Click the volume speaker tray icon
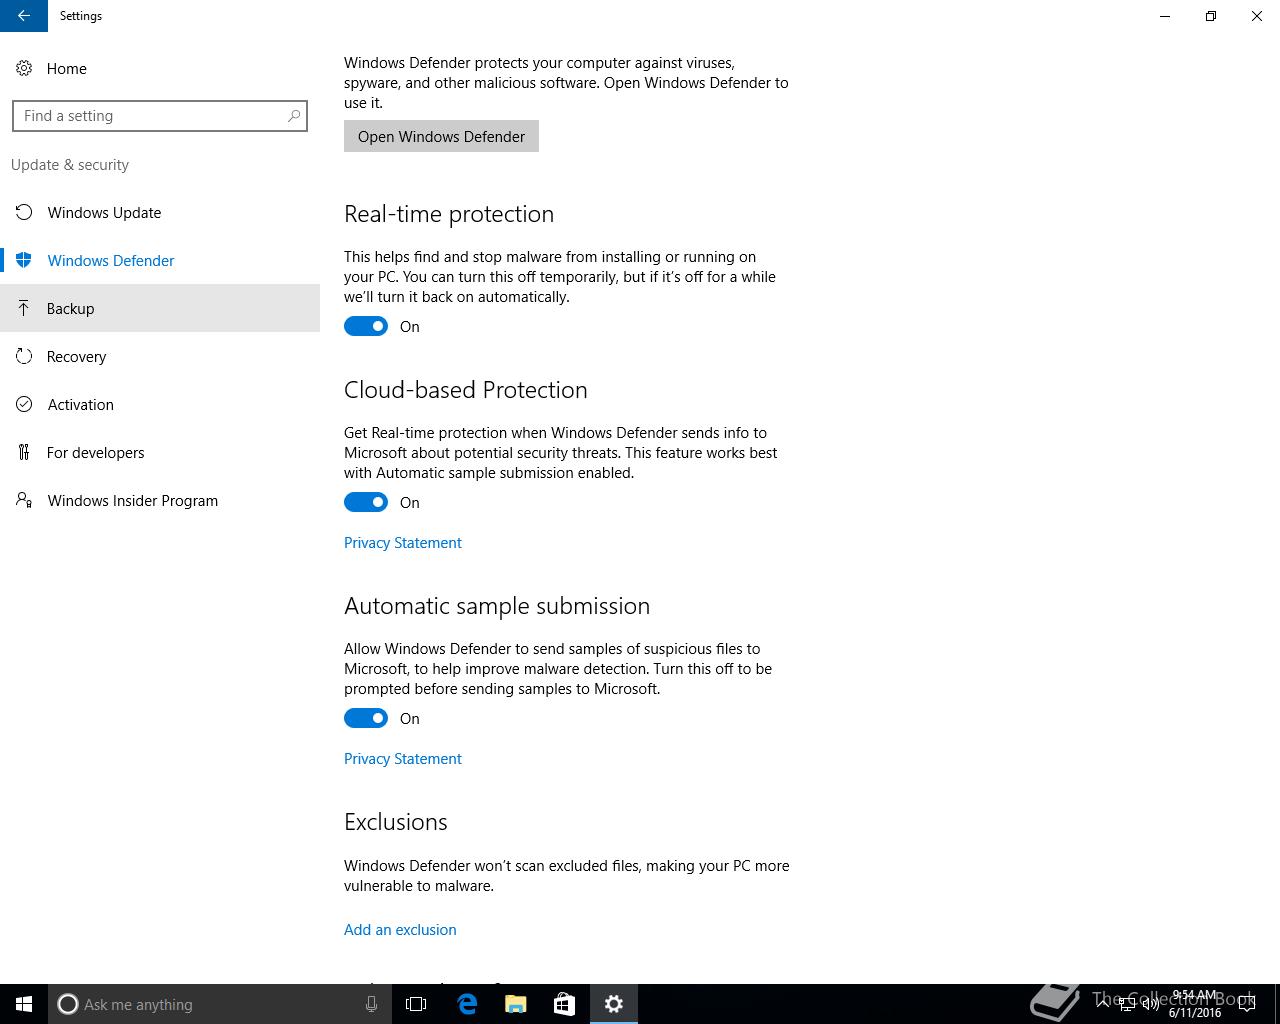Image resolution: width=1280 pixels, height=1024 pixels. point(1150,1004)
